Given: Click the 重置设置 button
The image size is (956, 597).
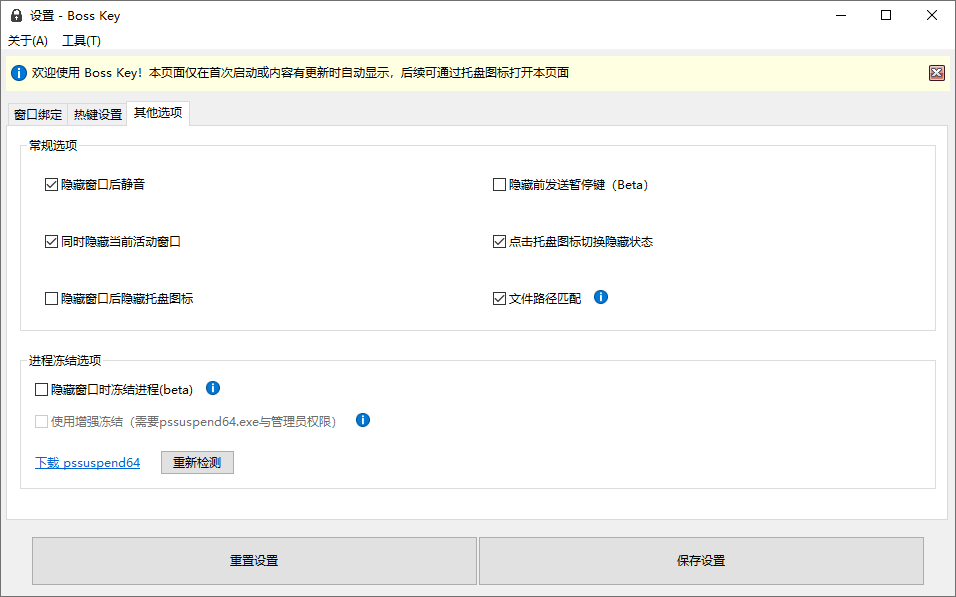Looking at the screenshot, I should (254, 561).
